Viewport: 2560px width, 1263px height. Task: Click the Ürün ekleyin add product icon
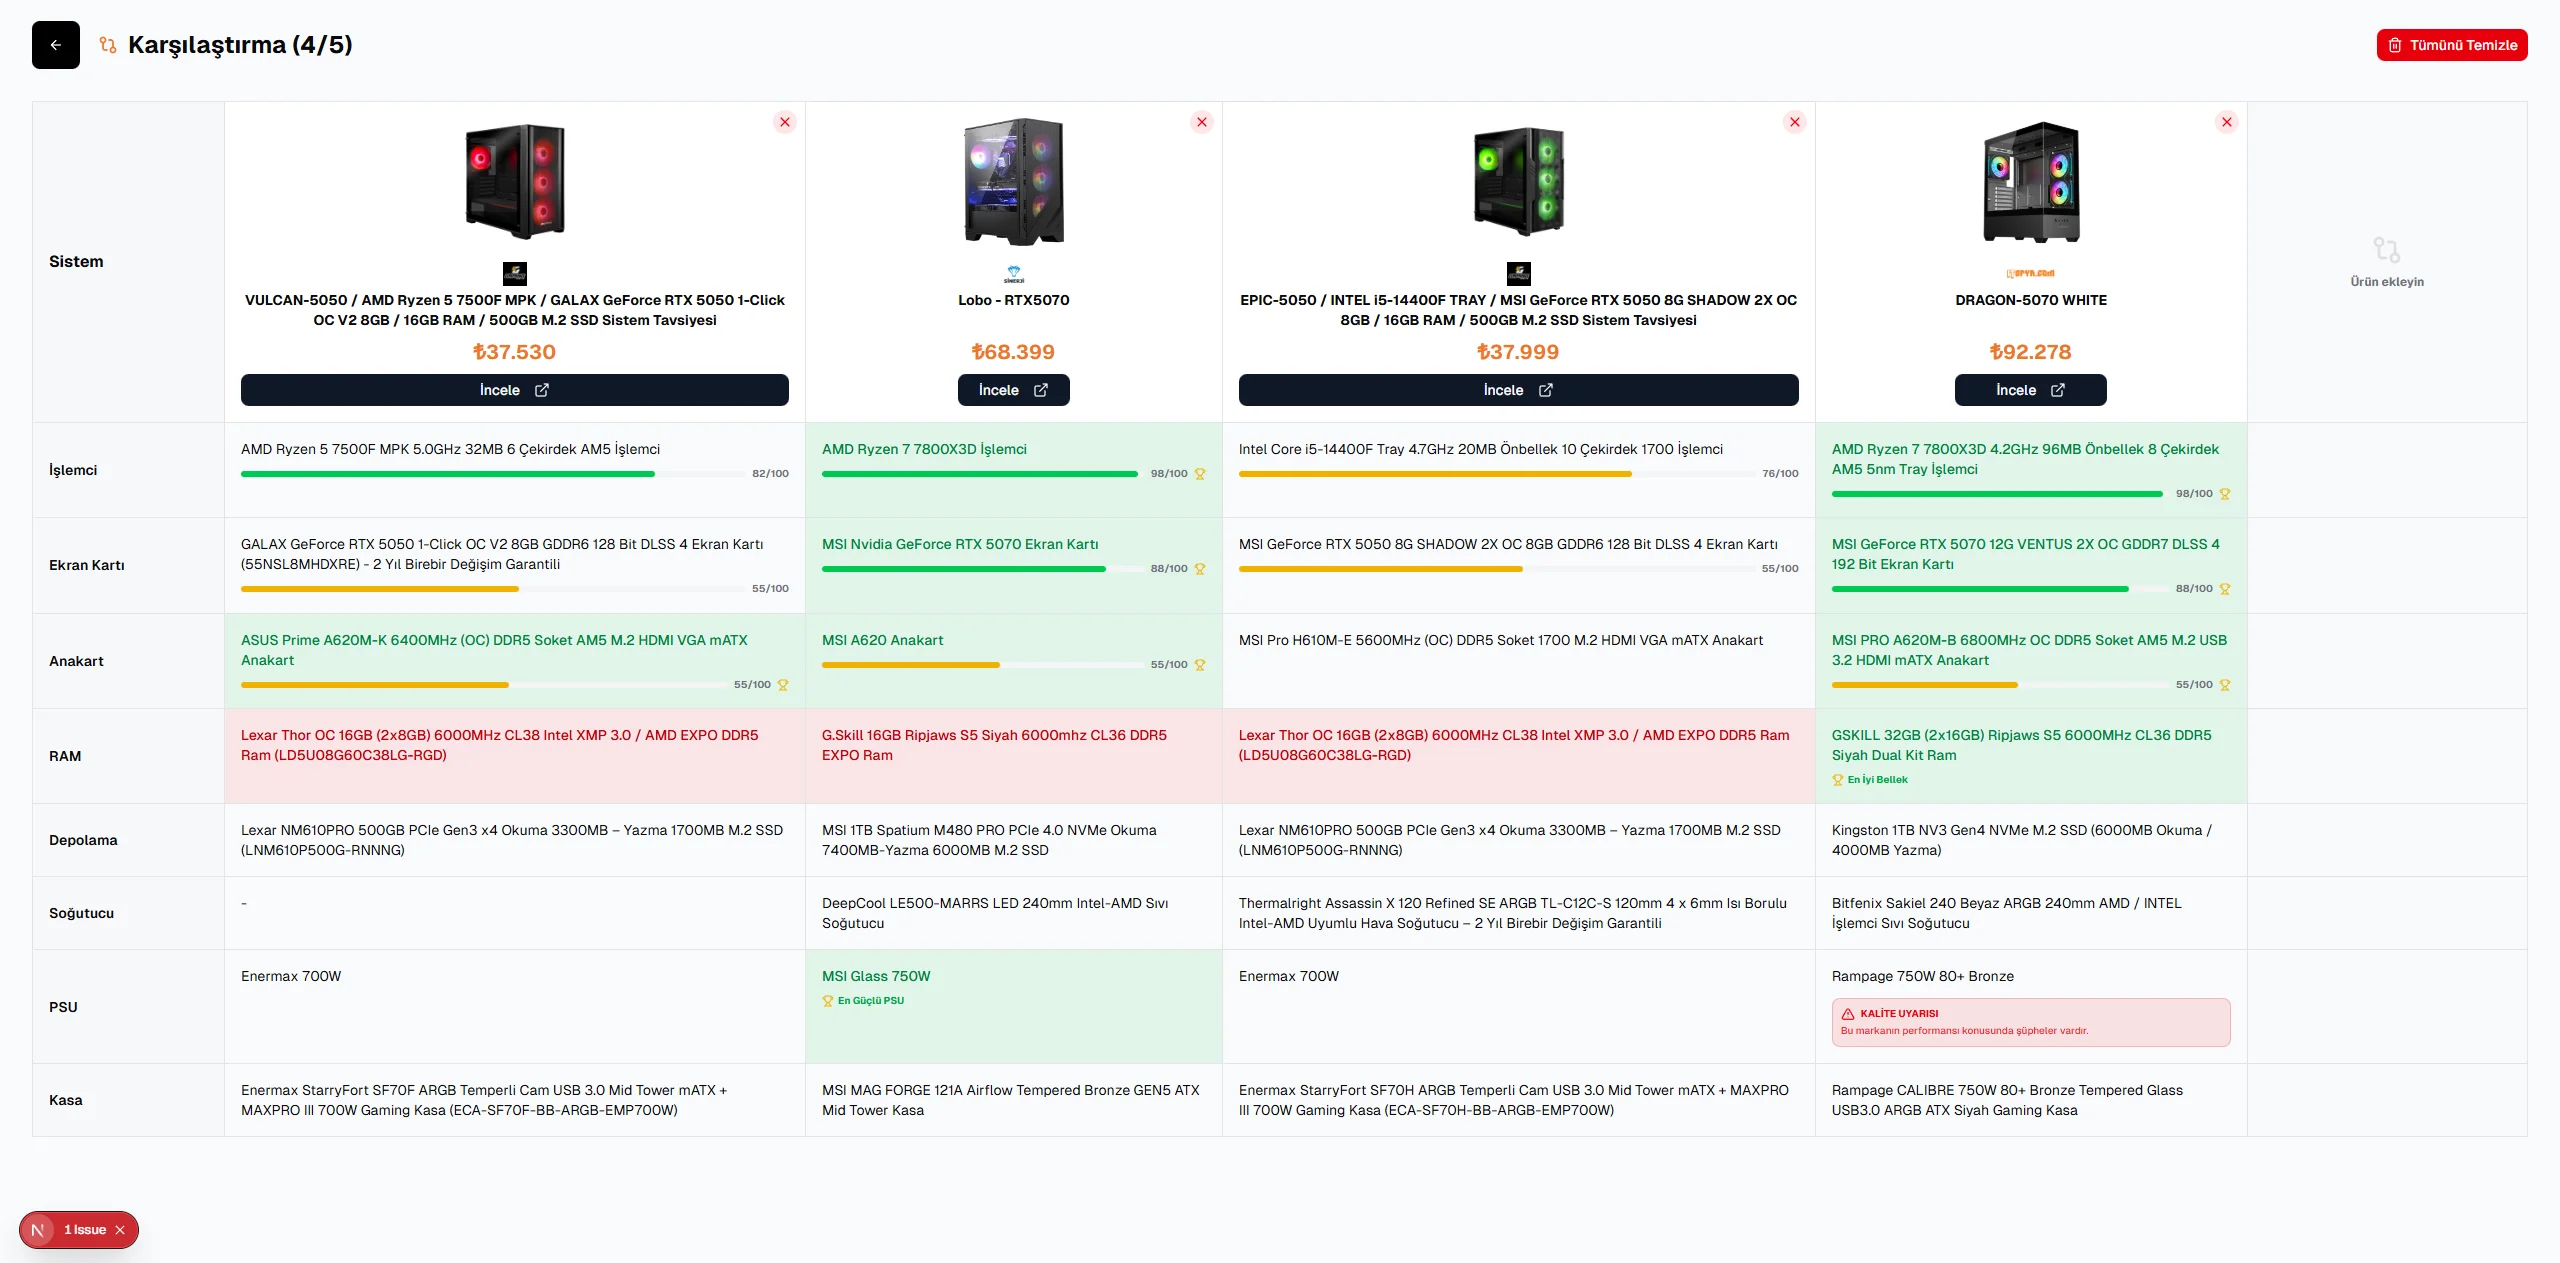2386,250
